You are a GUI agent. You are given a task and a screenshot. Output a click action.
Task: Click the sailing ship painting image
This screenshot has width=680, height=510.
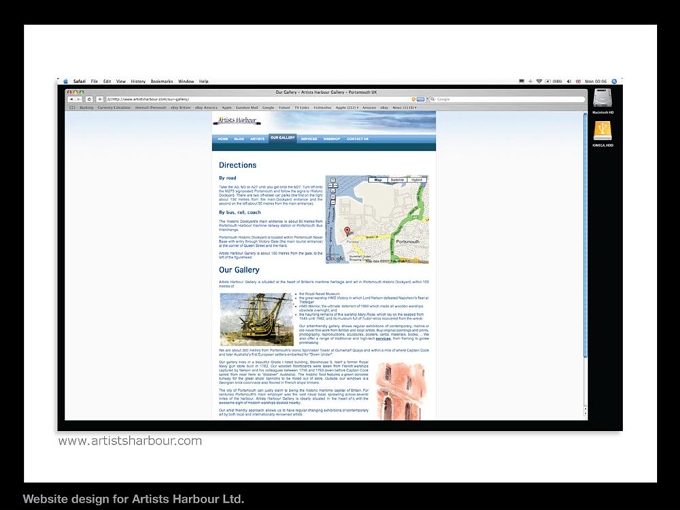pyautogui.click(x=257, y=319)
